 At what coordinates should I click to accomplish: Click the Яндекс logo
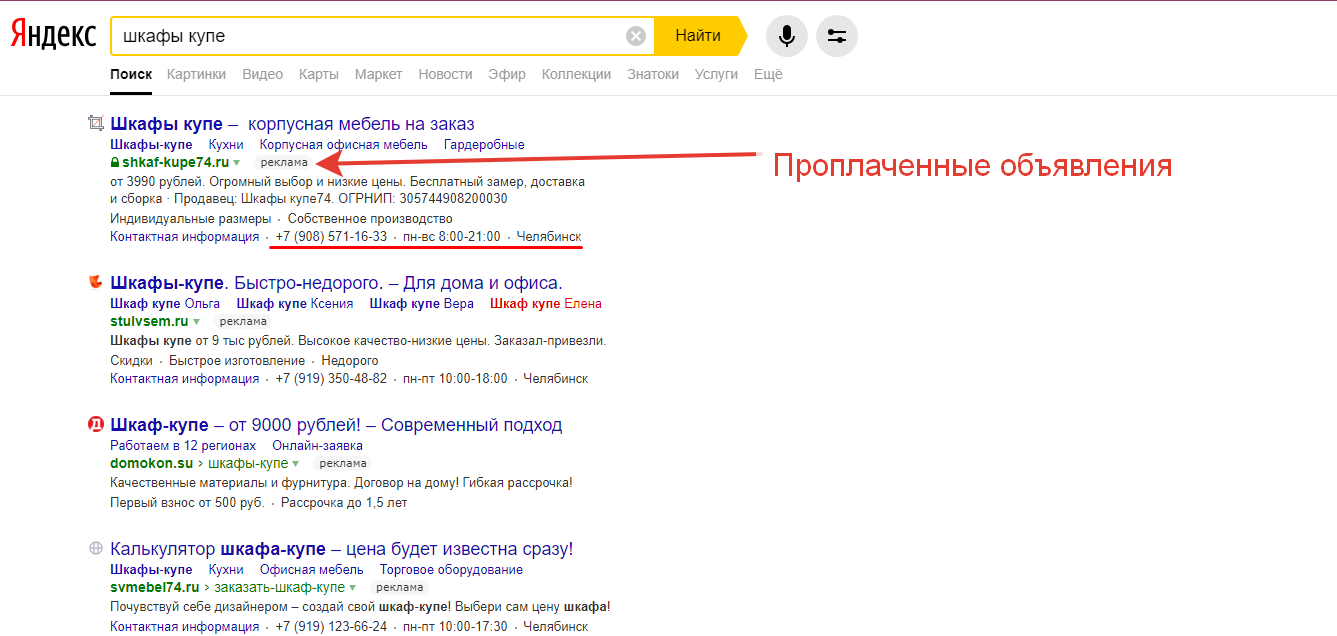click(54, 36)
